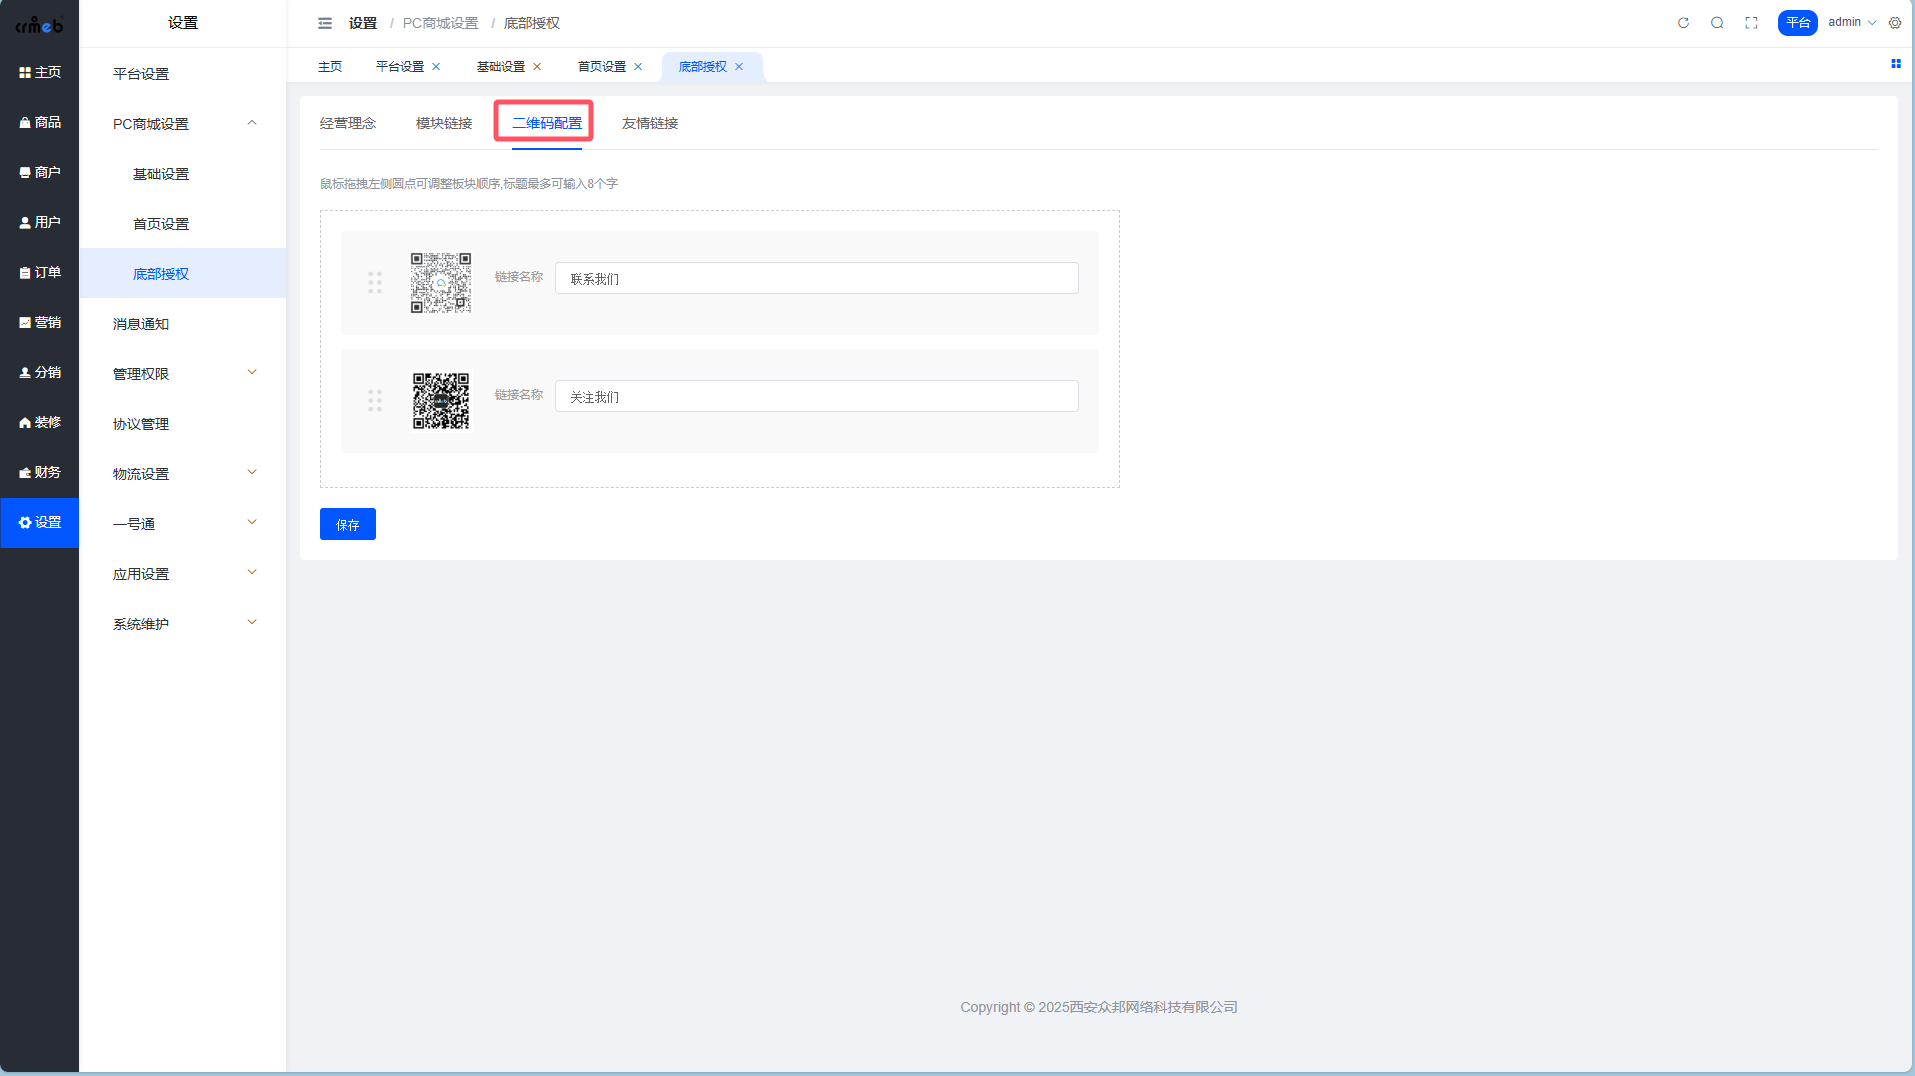
Task: Toggle fullscreen mode icon
Action: point(1751,23)
